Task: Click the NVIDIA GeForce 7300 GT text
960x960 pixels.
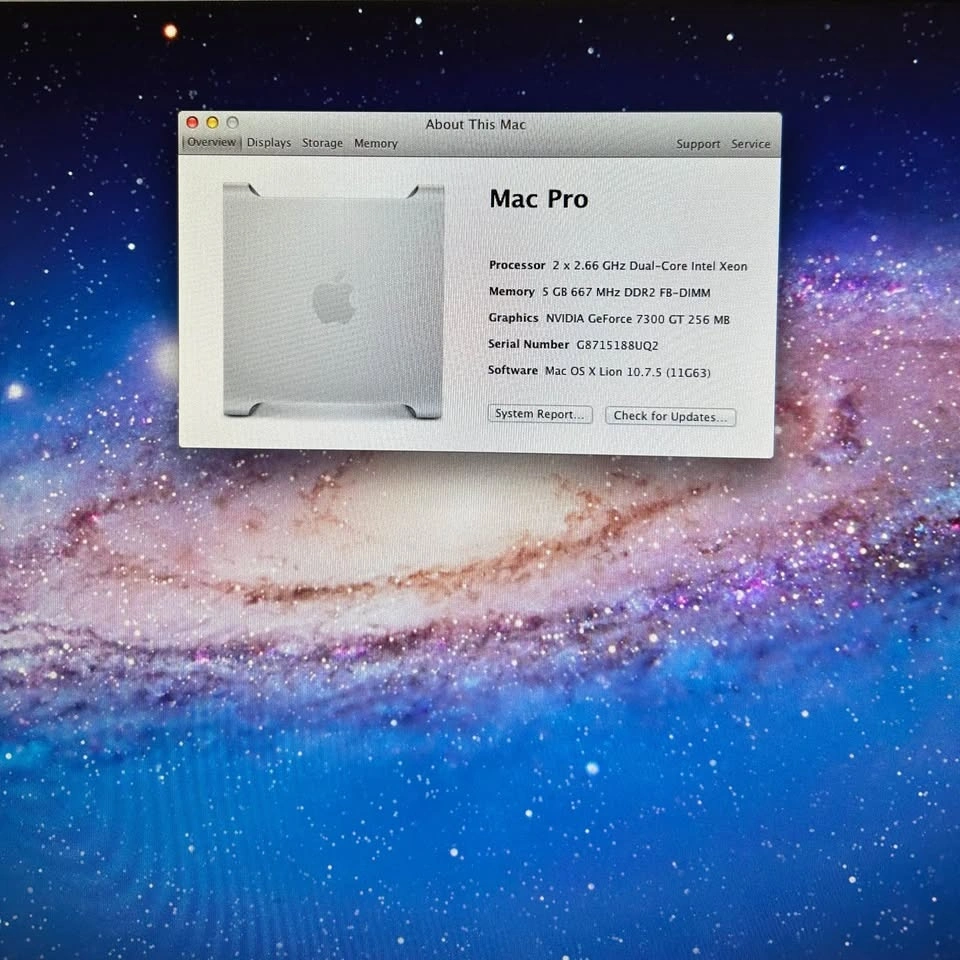Action: point(637,319)
